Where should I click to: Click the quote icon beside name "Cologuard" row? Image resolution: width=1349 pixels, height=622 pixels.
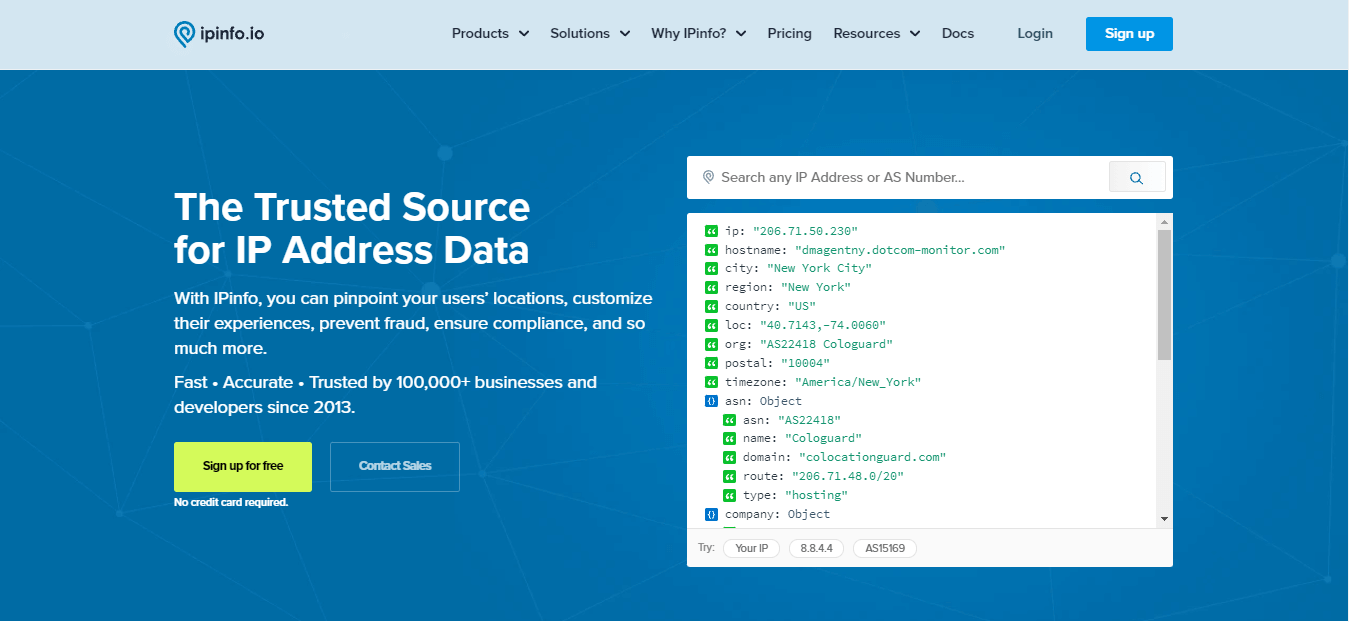pyautogui.click(x=729, y=439)
